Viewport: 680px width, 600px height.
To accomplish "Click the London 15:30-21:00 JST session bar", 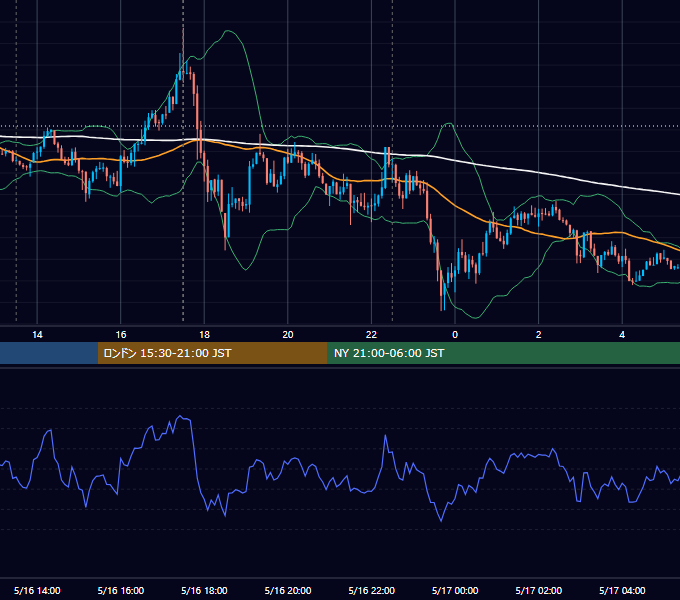I will (212, 353).
